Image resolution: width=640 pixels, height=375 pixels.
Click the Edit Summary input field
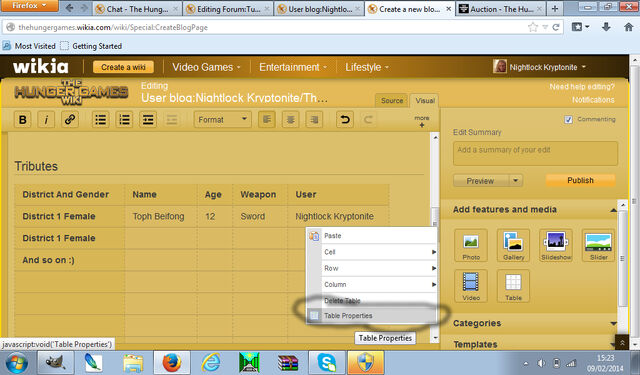point(535,153)
